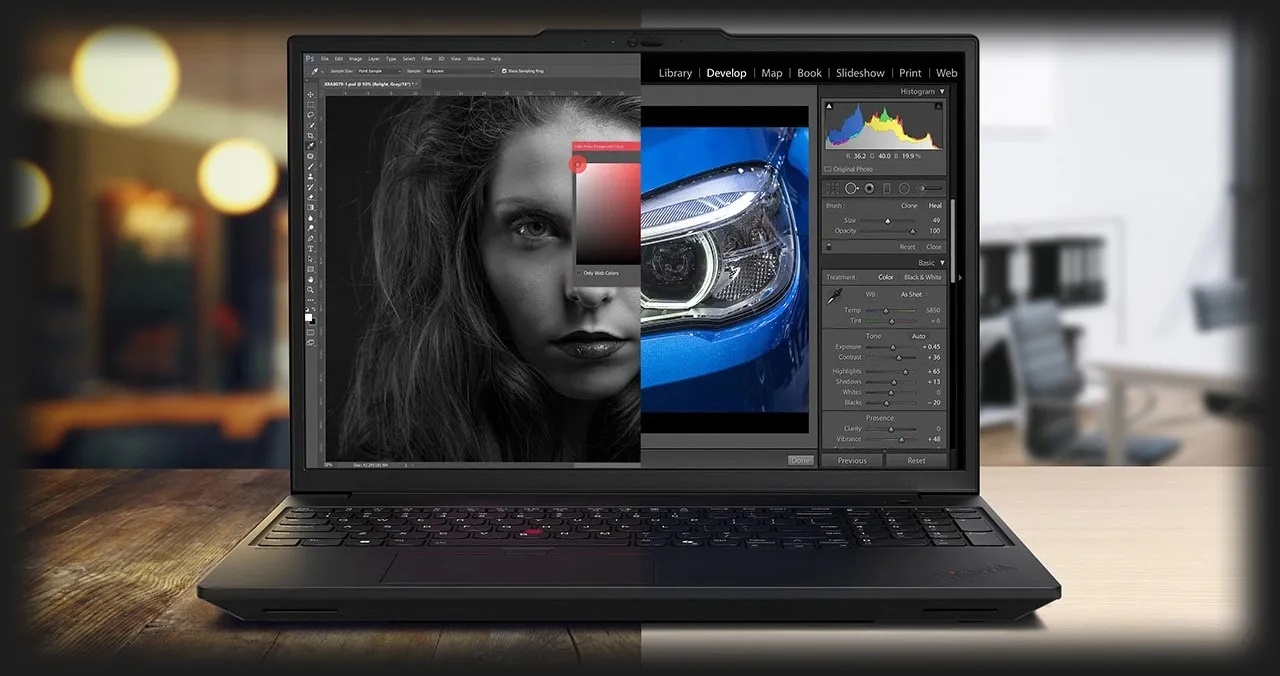
Task: Open the Filter menu in Photoshop
Action: tap(427, 59)
